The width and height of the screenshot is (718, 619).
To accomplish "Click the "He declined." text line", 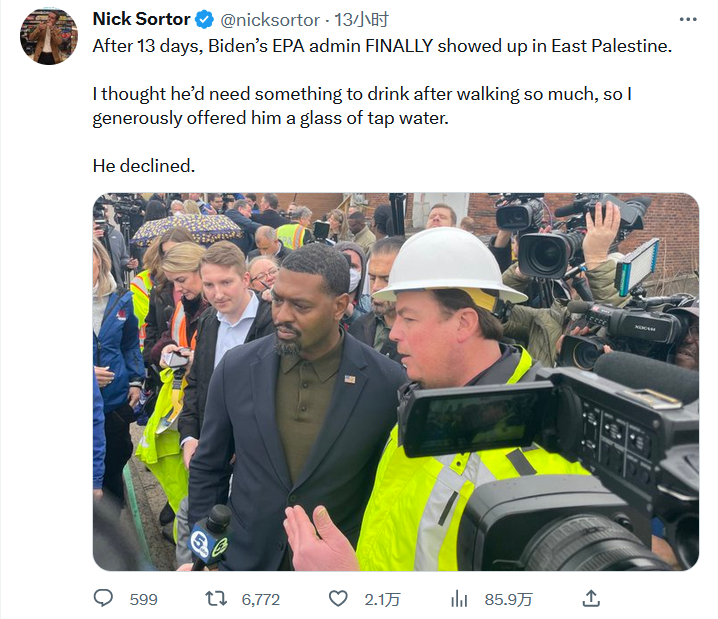I will coord(144,165).
